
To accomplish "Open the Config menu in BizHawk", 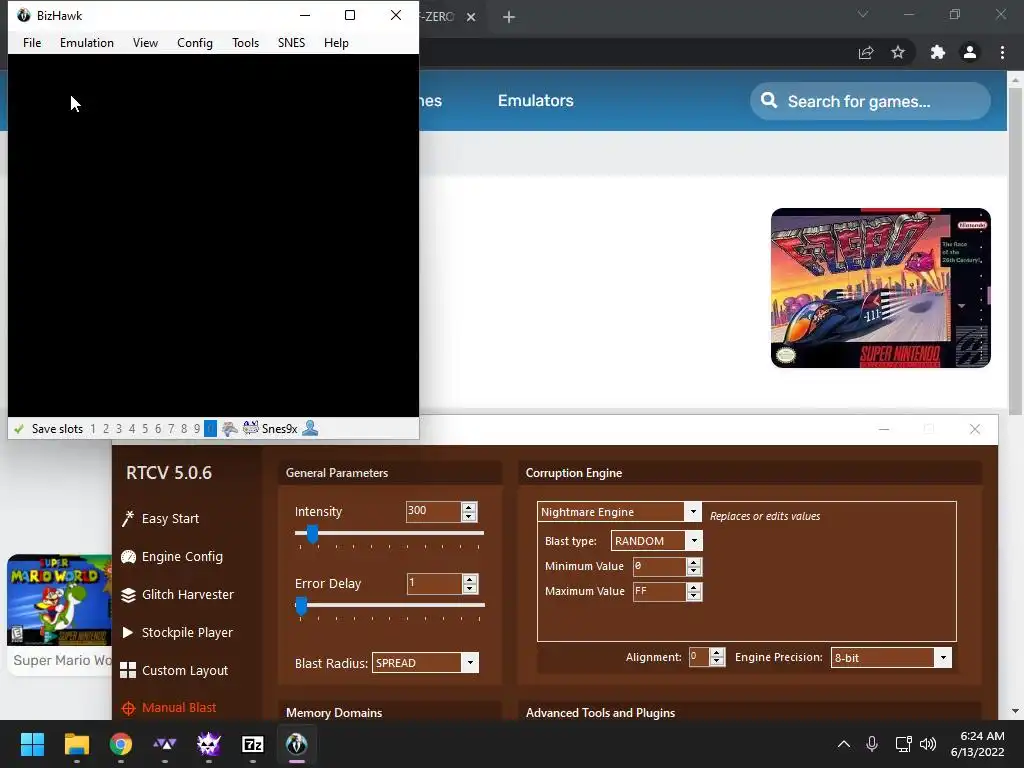I will [x=195, y=42].
